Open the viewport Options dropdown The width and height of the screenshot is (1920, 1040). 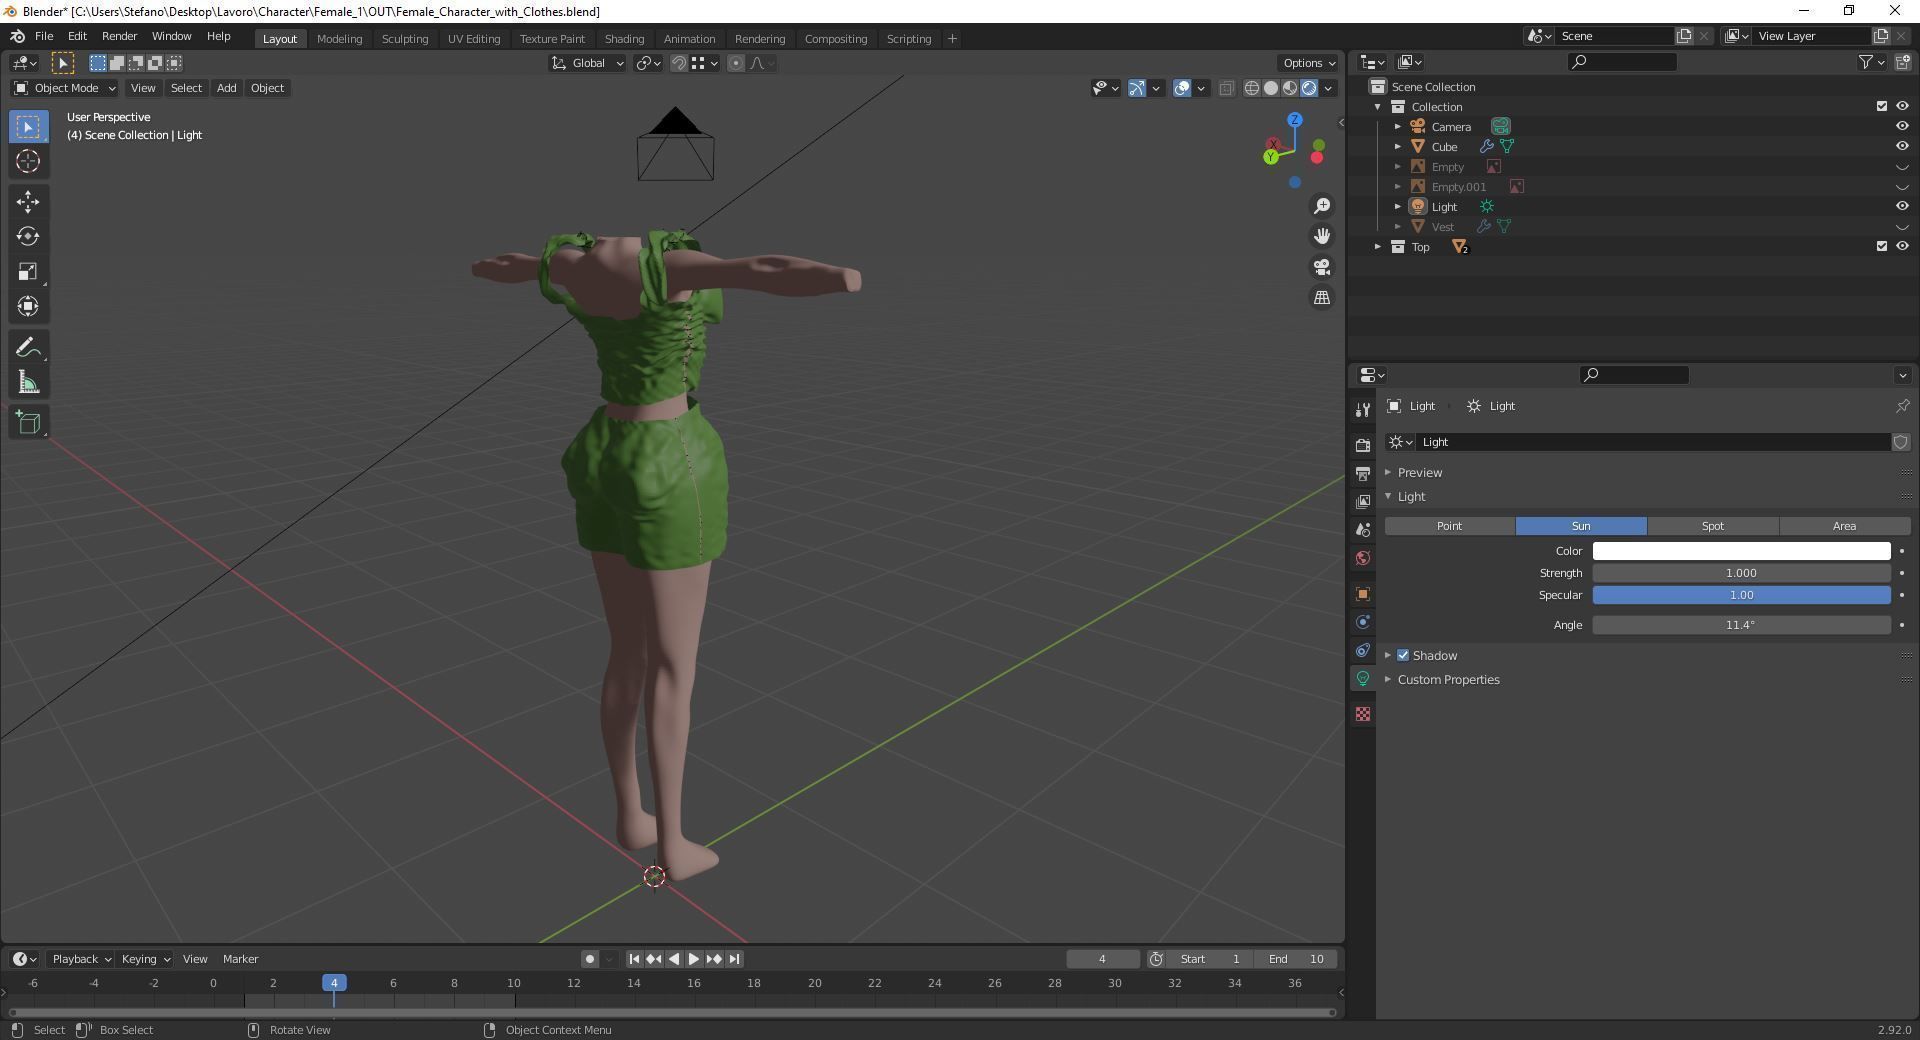click(x=1309, y=63)
